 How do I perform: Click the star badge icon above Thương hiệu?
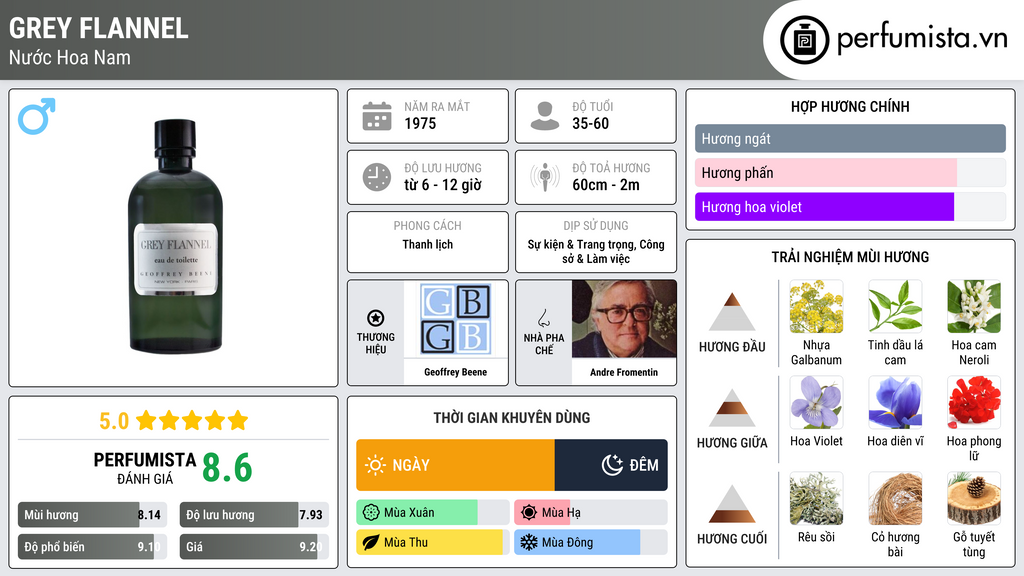376,318
